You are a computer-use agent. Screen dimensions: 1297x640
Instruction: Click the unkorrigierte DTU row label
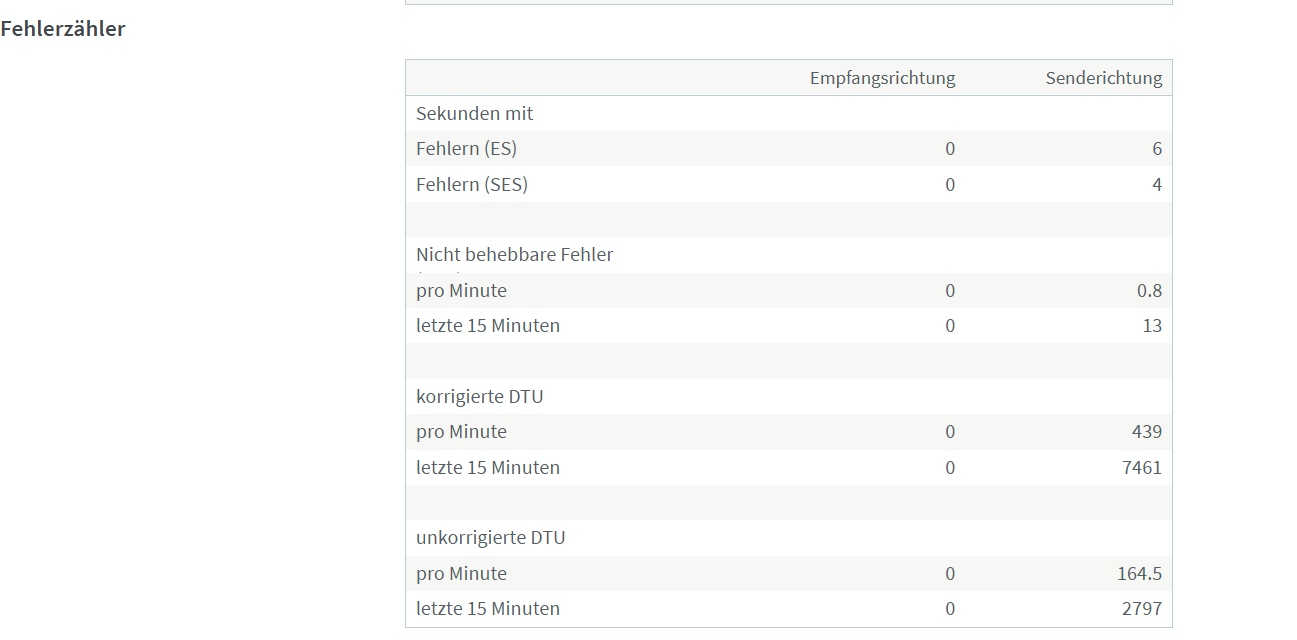(491, 538)
